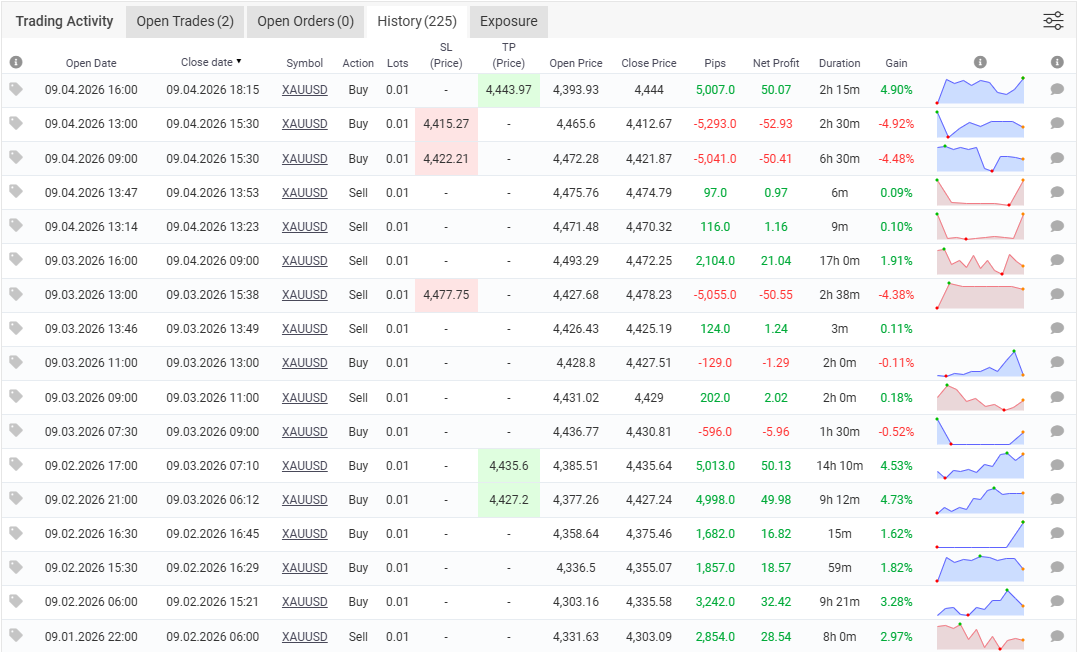1078x652 pixels.
Task: Sort by the Net Profit column header
Action: (776, 63)
